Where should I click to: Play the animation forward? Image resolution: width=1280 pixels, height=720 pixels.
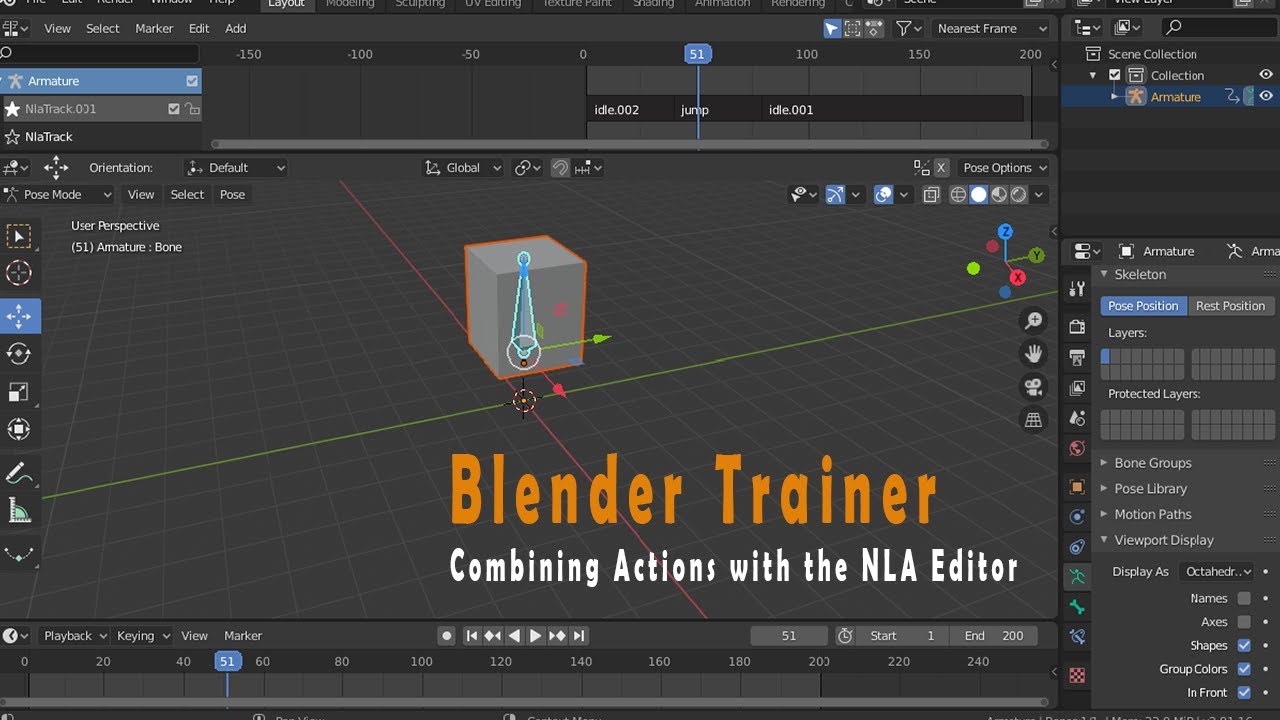pyautogui.click(x=535, y=636)
